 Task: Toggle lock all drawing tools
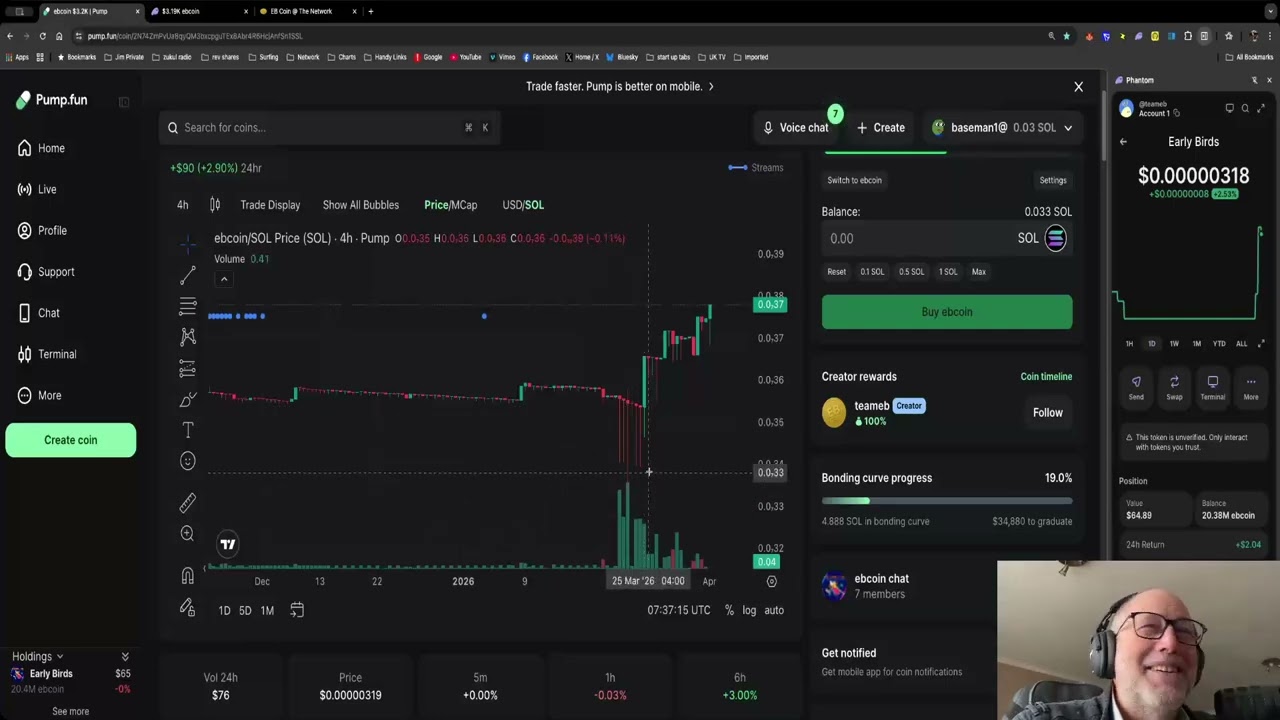click(187, 608)
